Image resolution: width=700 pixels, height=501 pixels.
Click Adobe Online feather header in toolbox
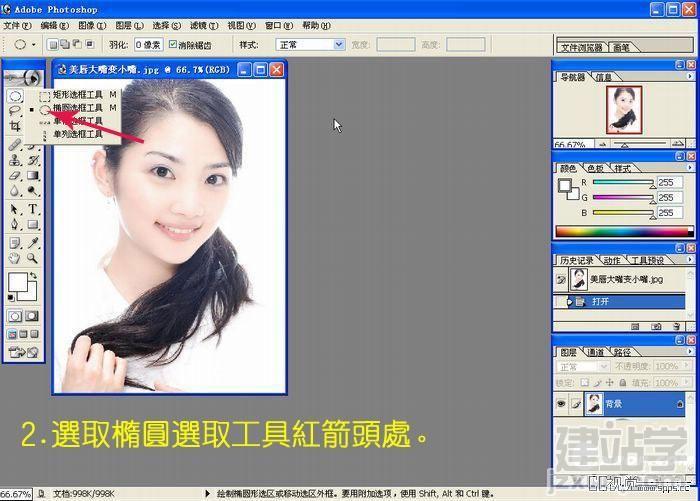pyautogui.click(x=24, y=78)
